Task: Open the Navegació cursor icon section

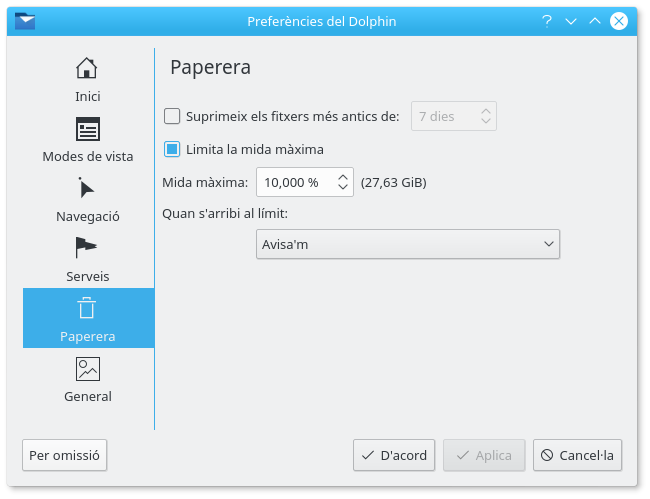Action: 88,188
